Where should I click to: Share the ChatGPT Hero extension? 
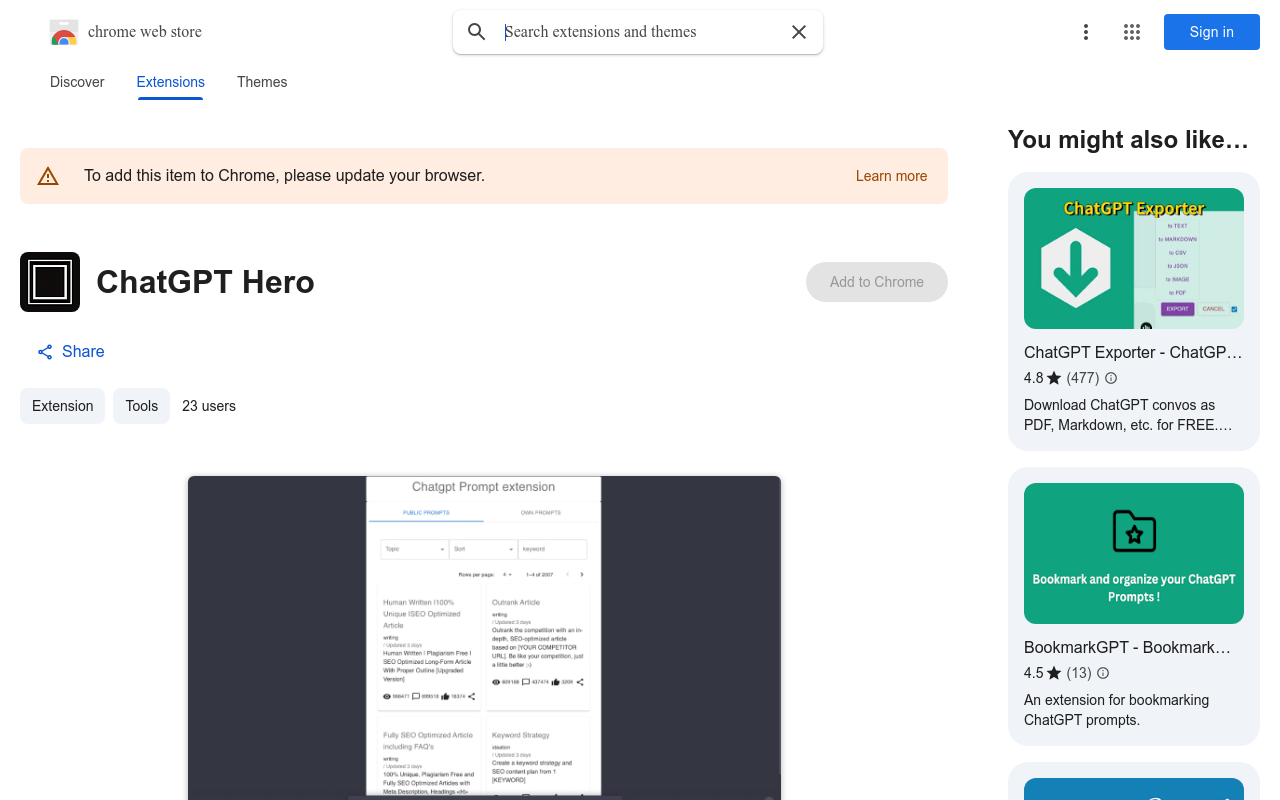click(71, 352)
